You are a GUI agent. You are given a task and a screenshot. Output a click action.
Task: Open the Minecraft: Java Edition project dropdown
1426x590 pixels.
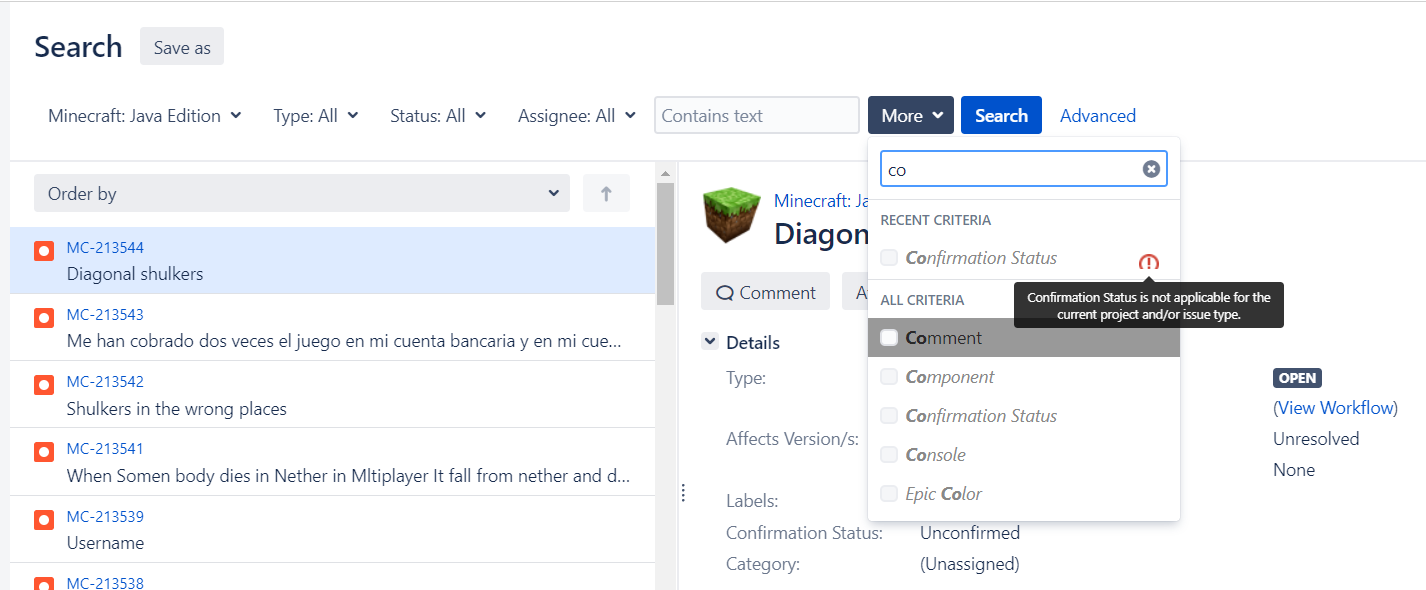pyautogui.click(x=145, y=116)
